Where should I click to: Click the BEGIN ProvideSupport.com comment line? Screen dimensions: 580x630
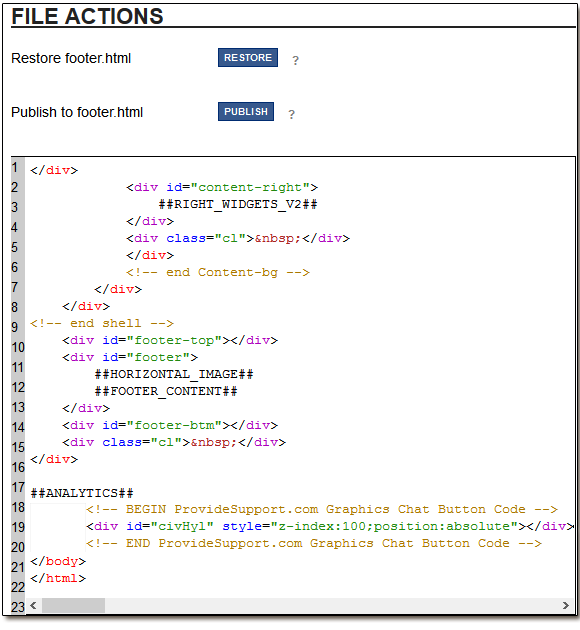322,509
